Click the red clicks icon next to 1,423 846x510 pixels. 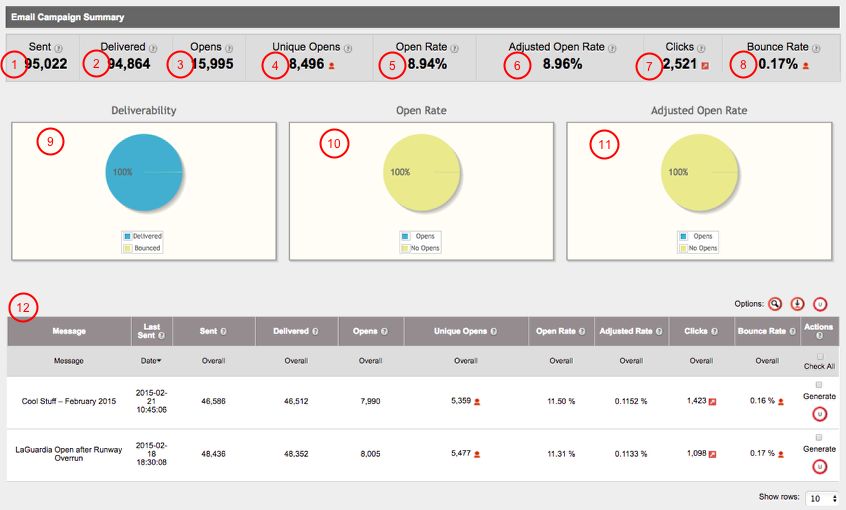pyautogui.click(x=713, y=402)
